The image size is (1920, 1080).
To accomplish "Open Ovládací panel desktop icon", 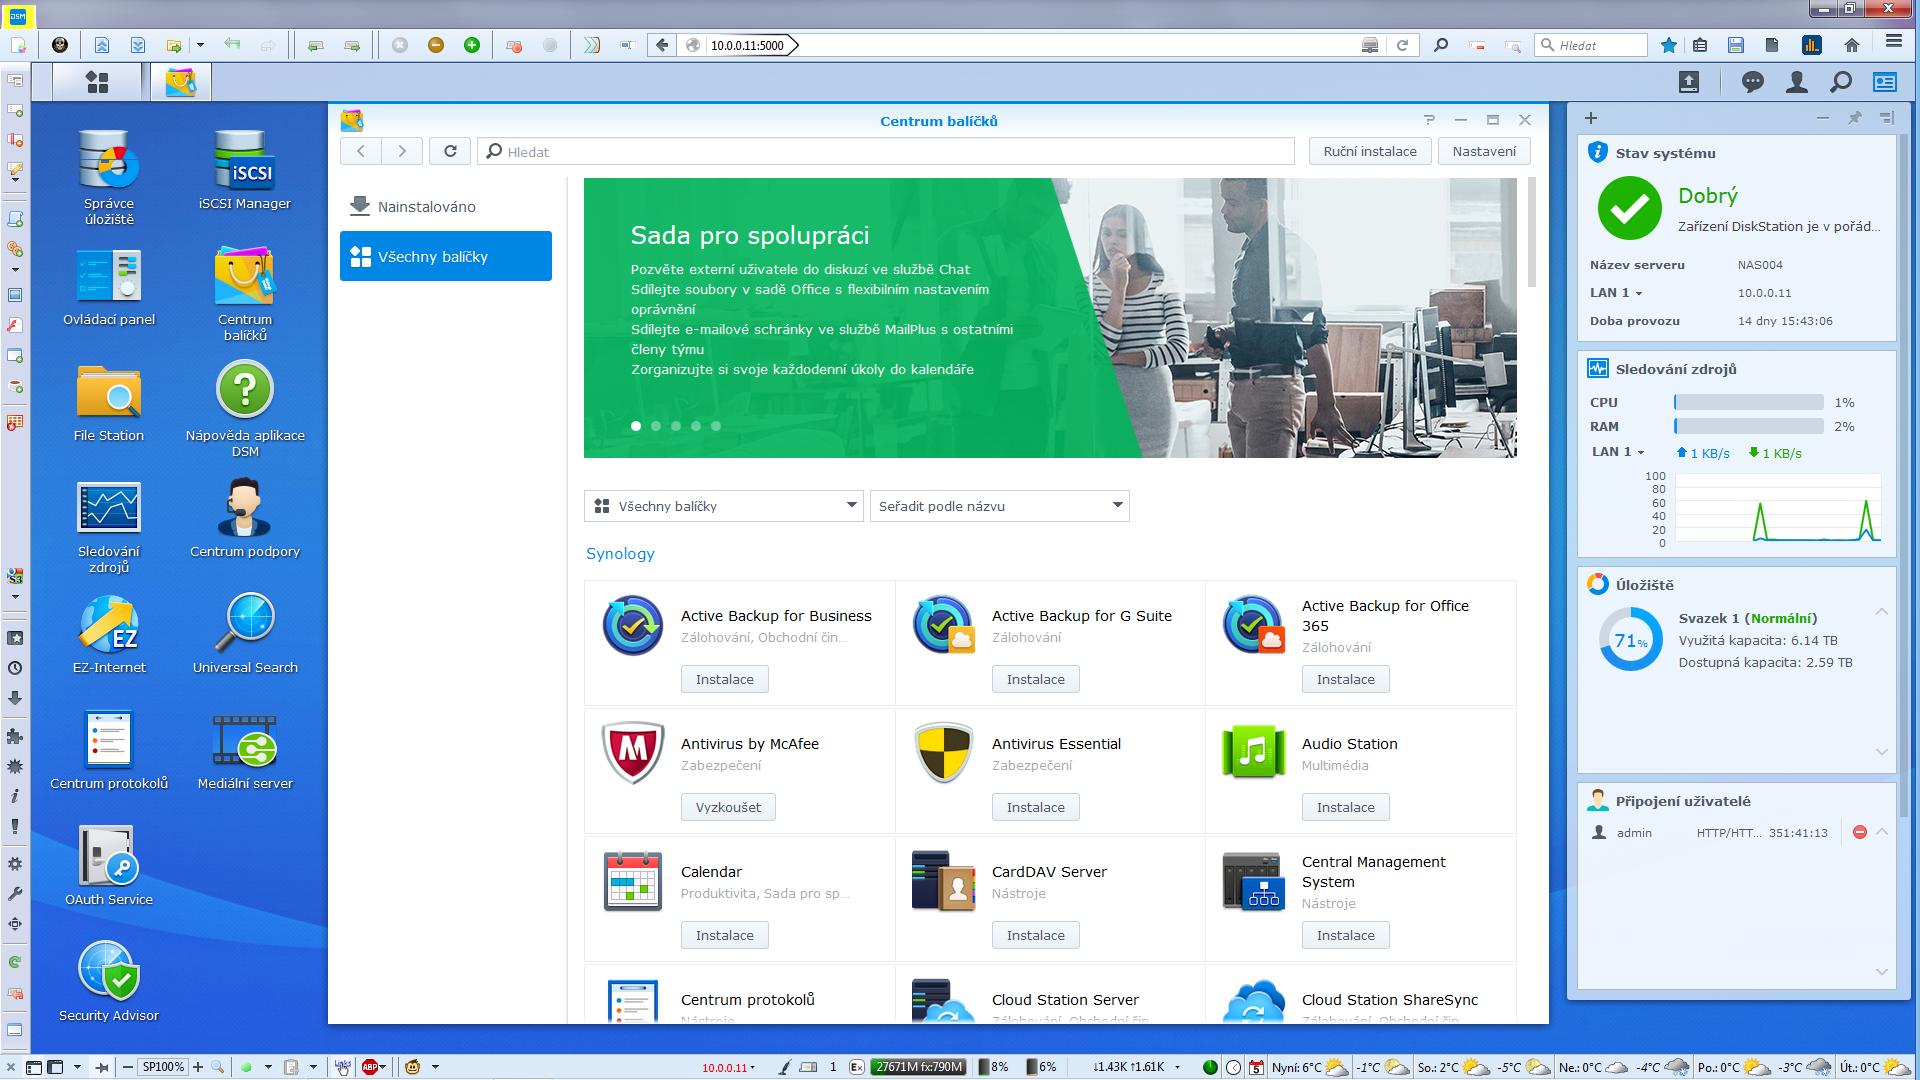I will (x=109, y=275).
